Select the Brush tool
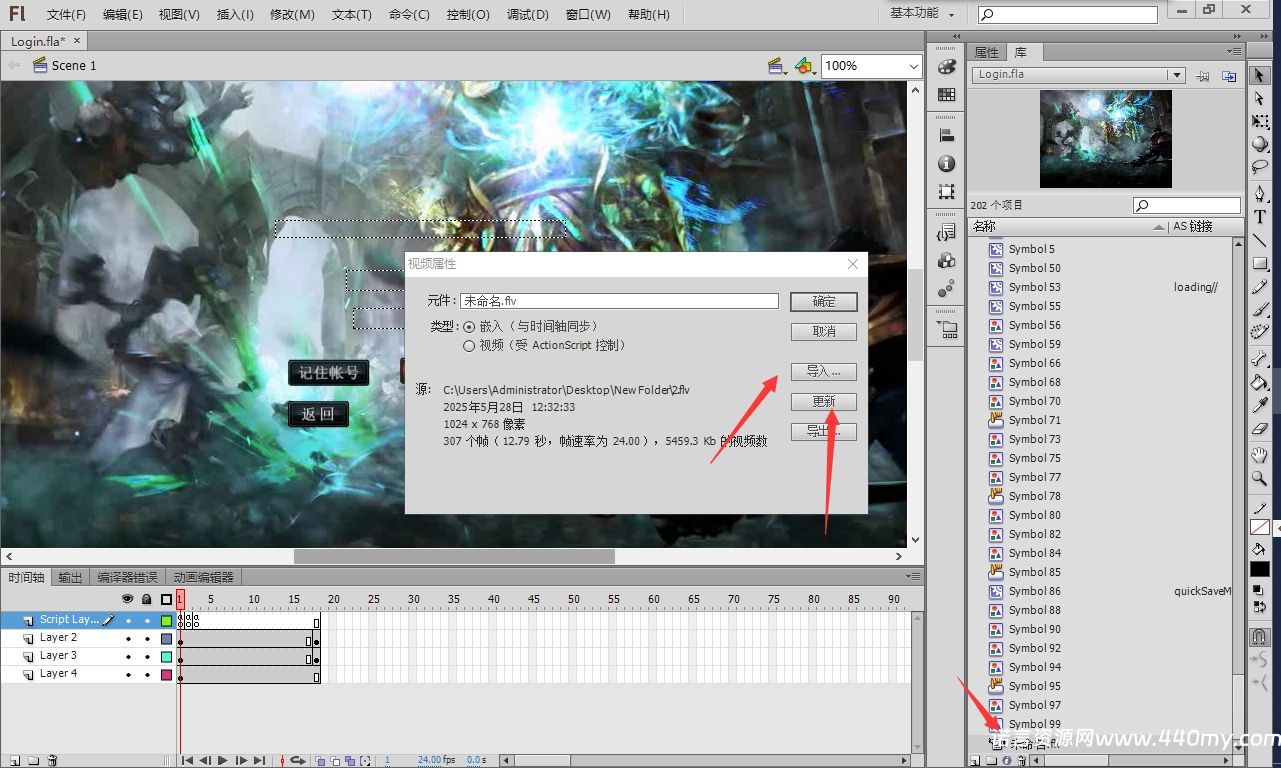1281x768 pixels. 1259,310
